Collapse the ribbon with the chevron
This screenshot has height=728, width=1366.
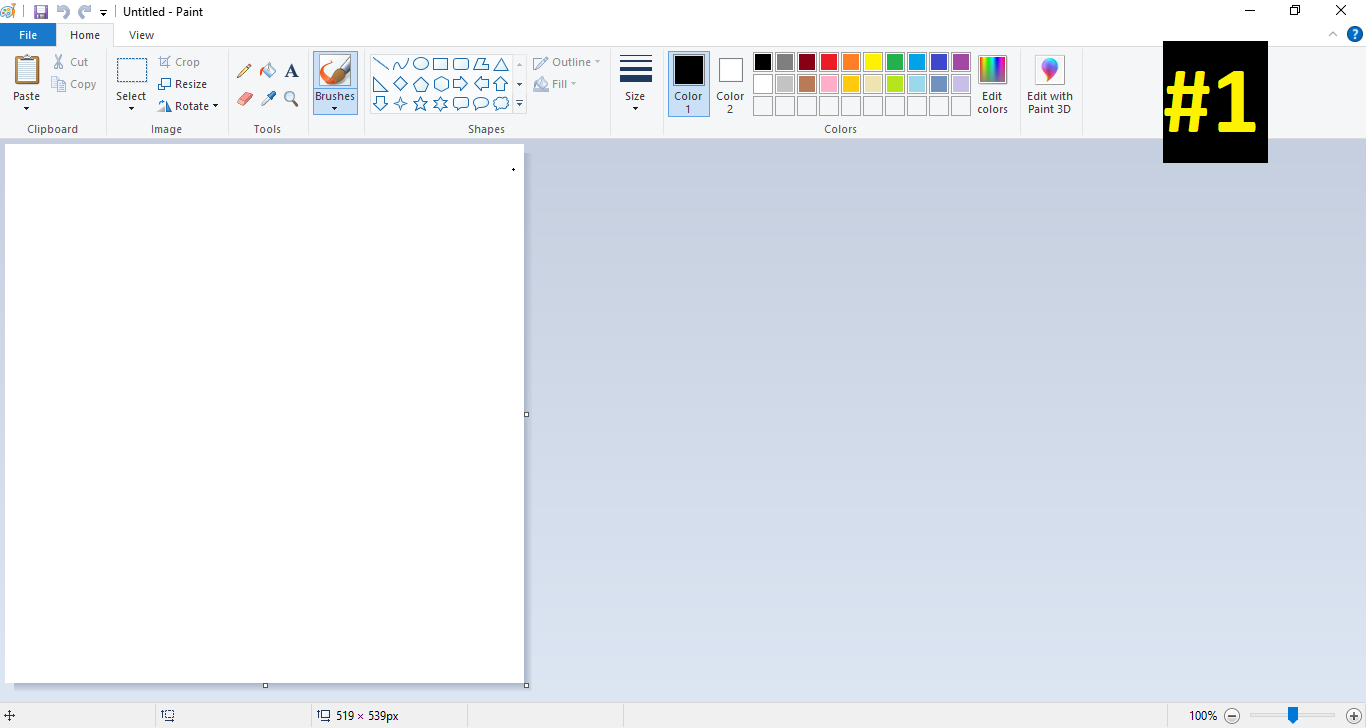tap(1332, 34)
